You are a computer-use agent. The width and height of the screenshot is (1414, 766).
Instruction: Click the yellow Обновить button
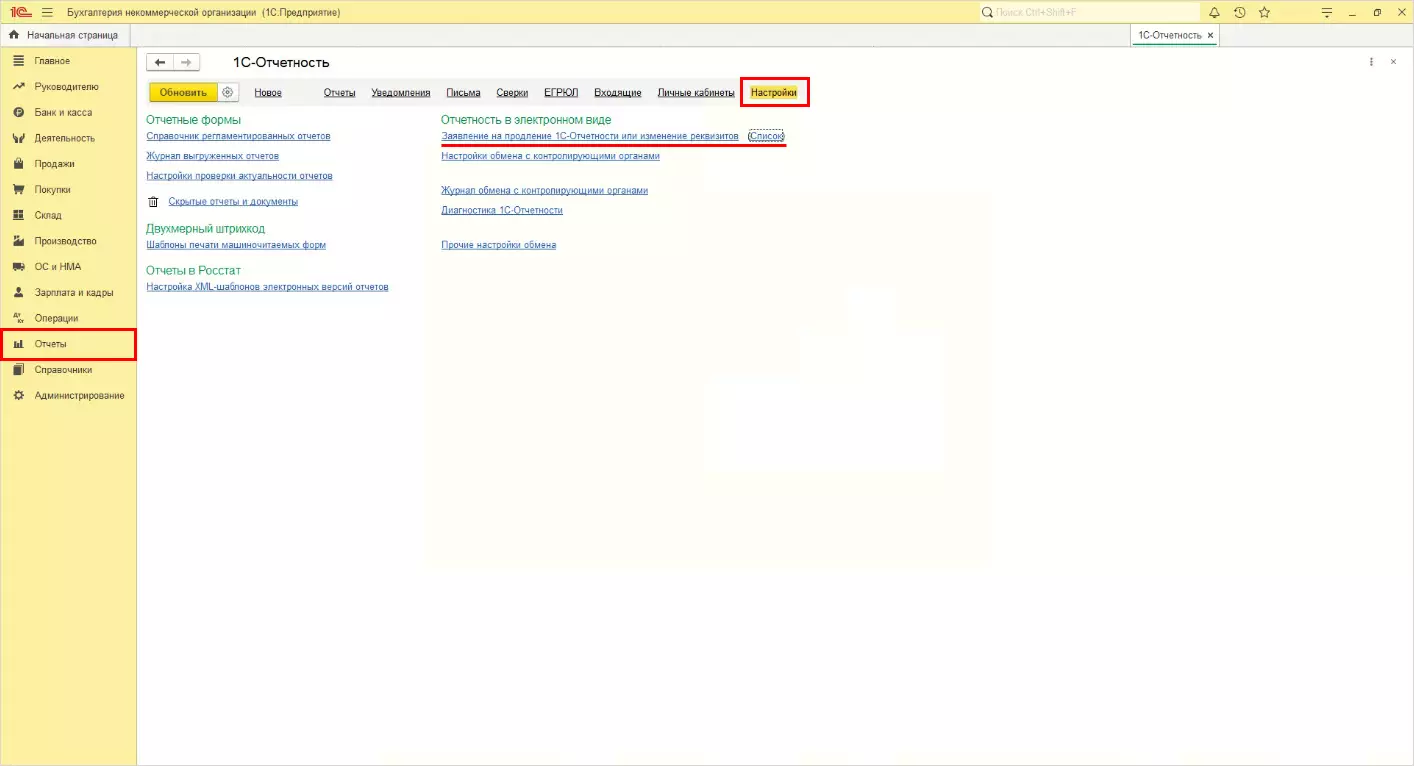coord(183,92)
